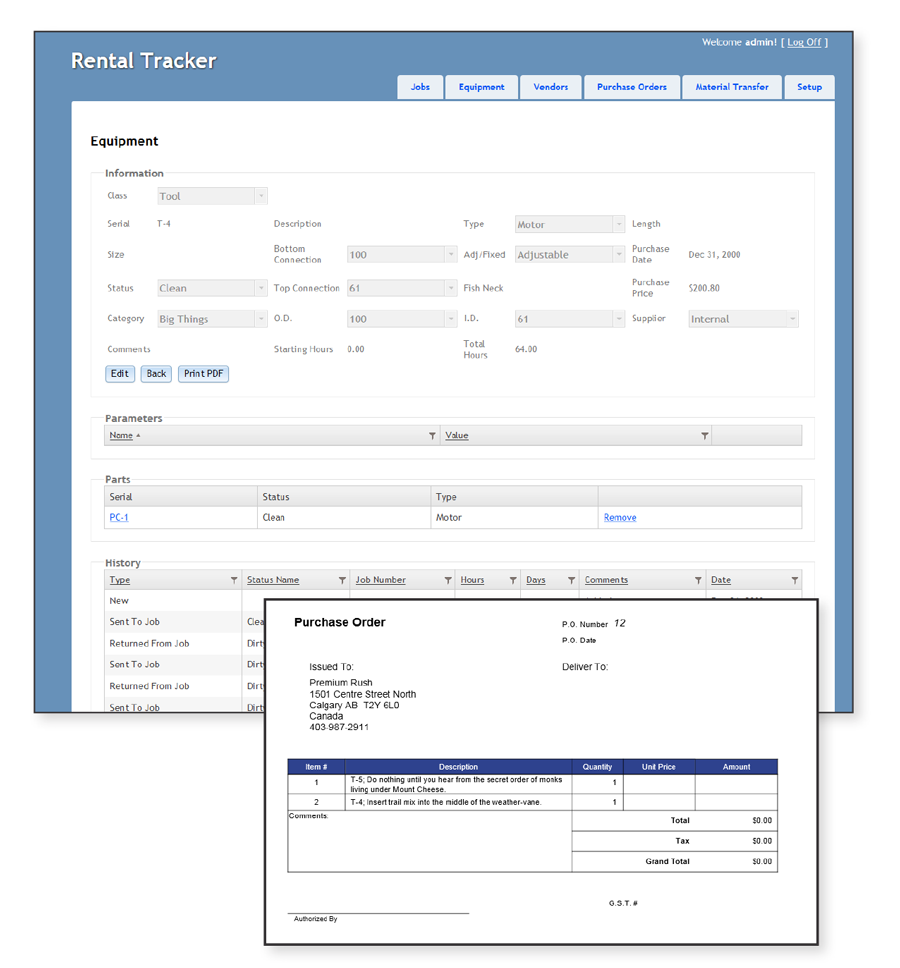Click the purchase date Dec 31, 2000
Screen dimensions: 900x968
(714, 254)
